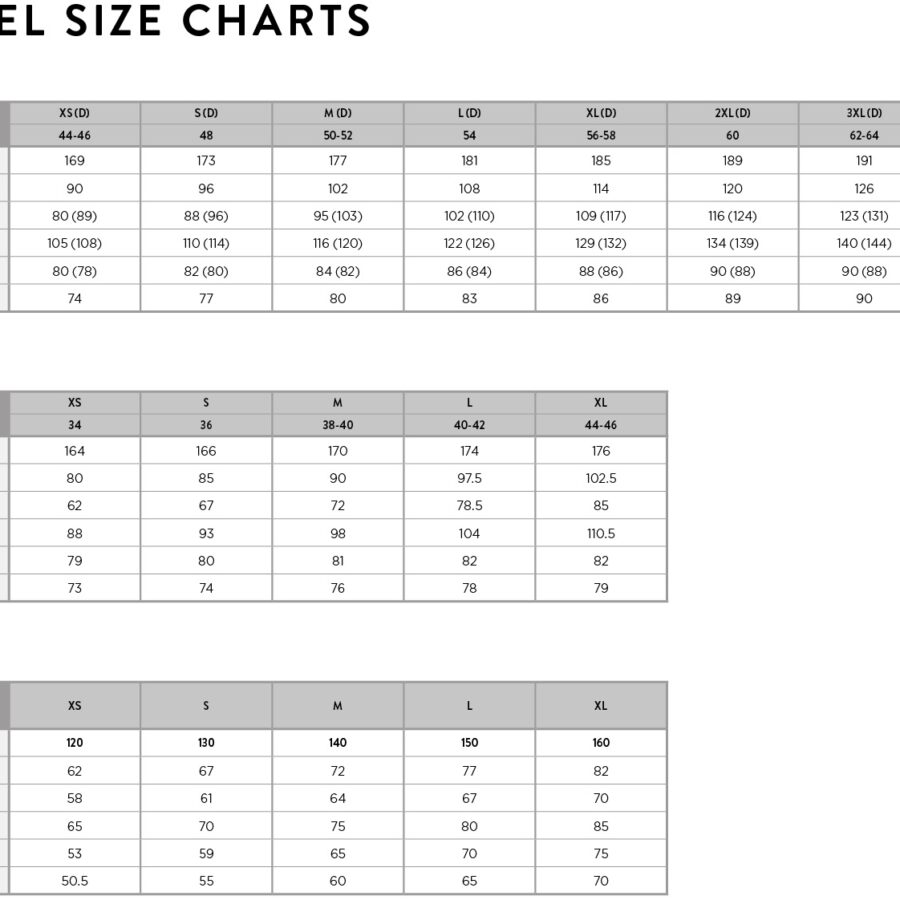This screenshot has width=900, height=900.
Task: Select the 105 (108) measurement cell
Action: (75, 243)
